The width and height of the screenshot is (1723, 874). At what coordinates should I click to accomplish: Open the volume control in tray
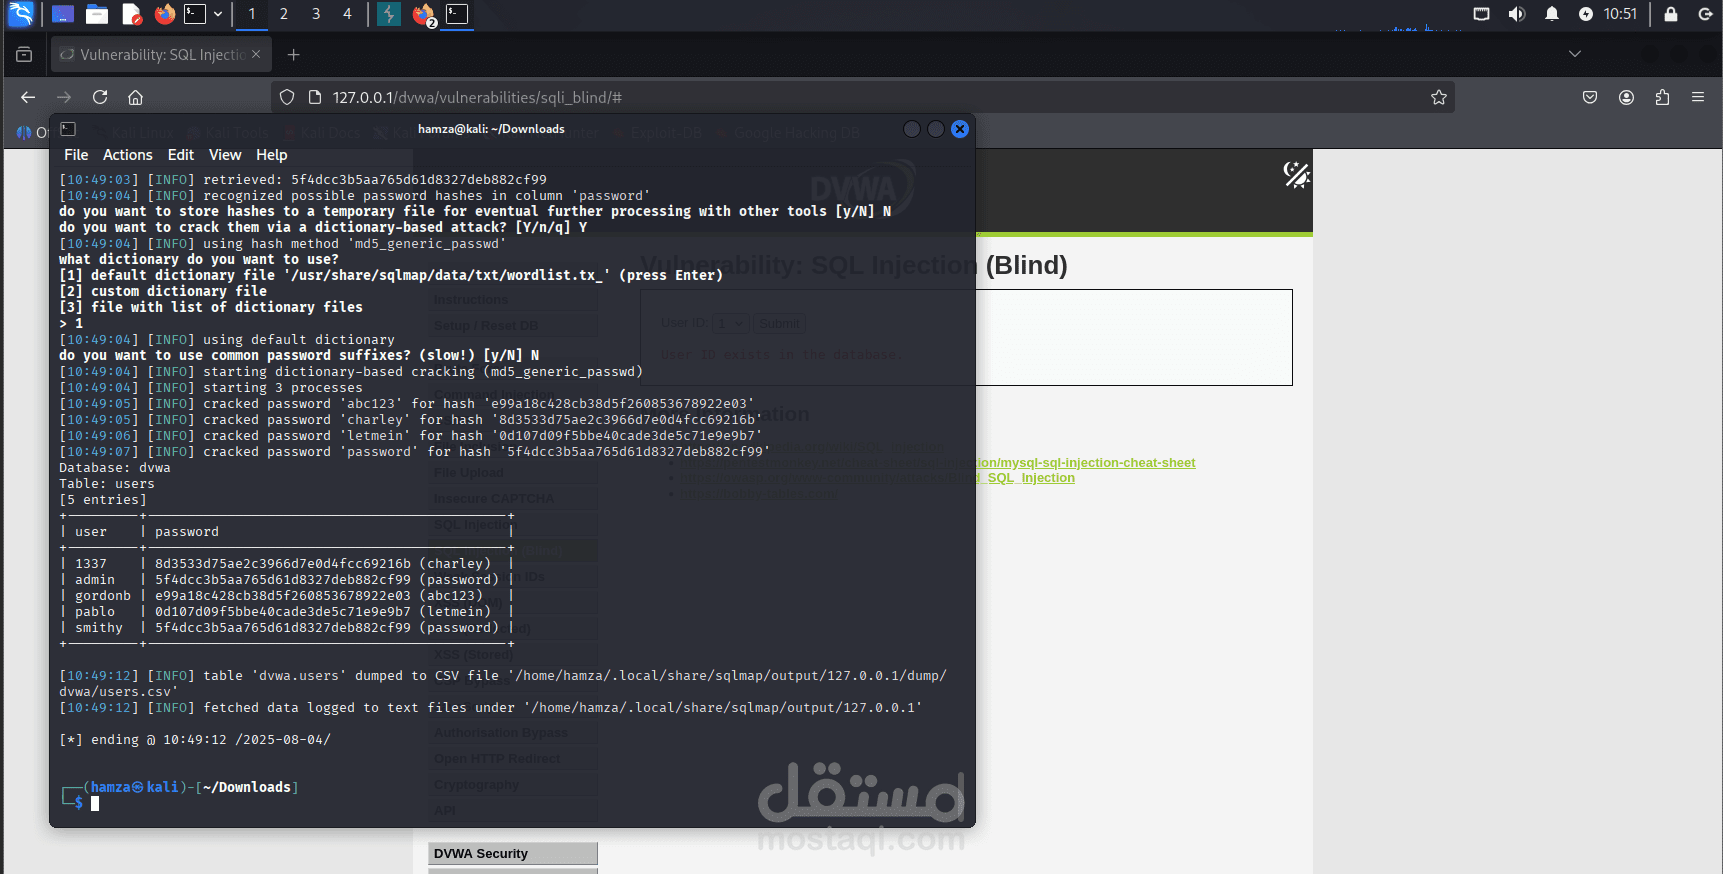1517,14
